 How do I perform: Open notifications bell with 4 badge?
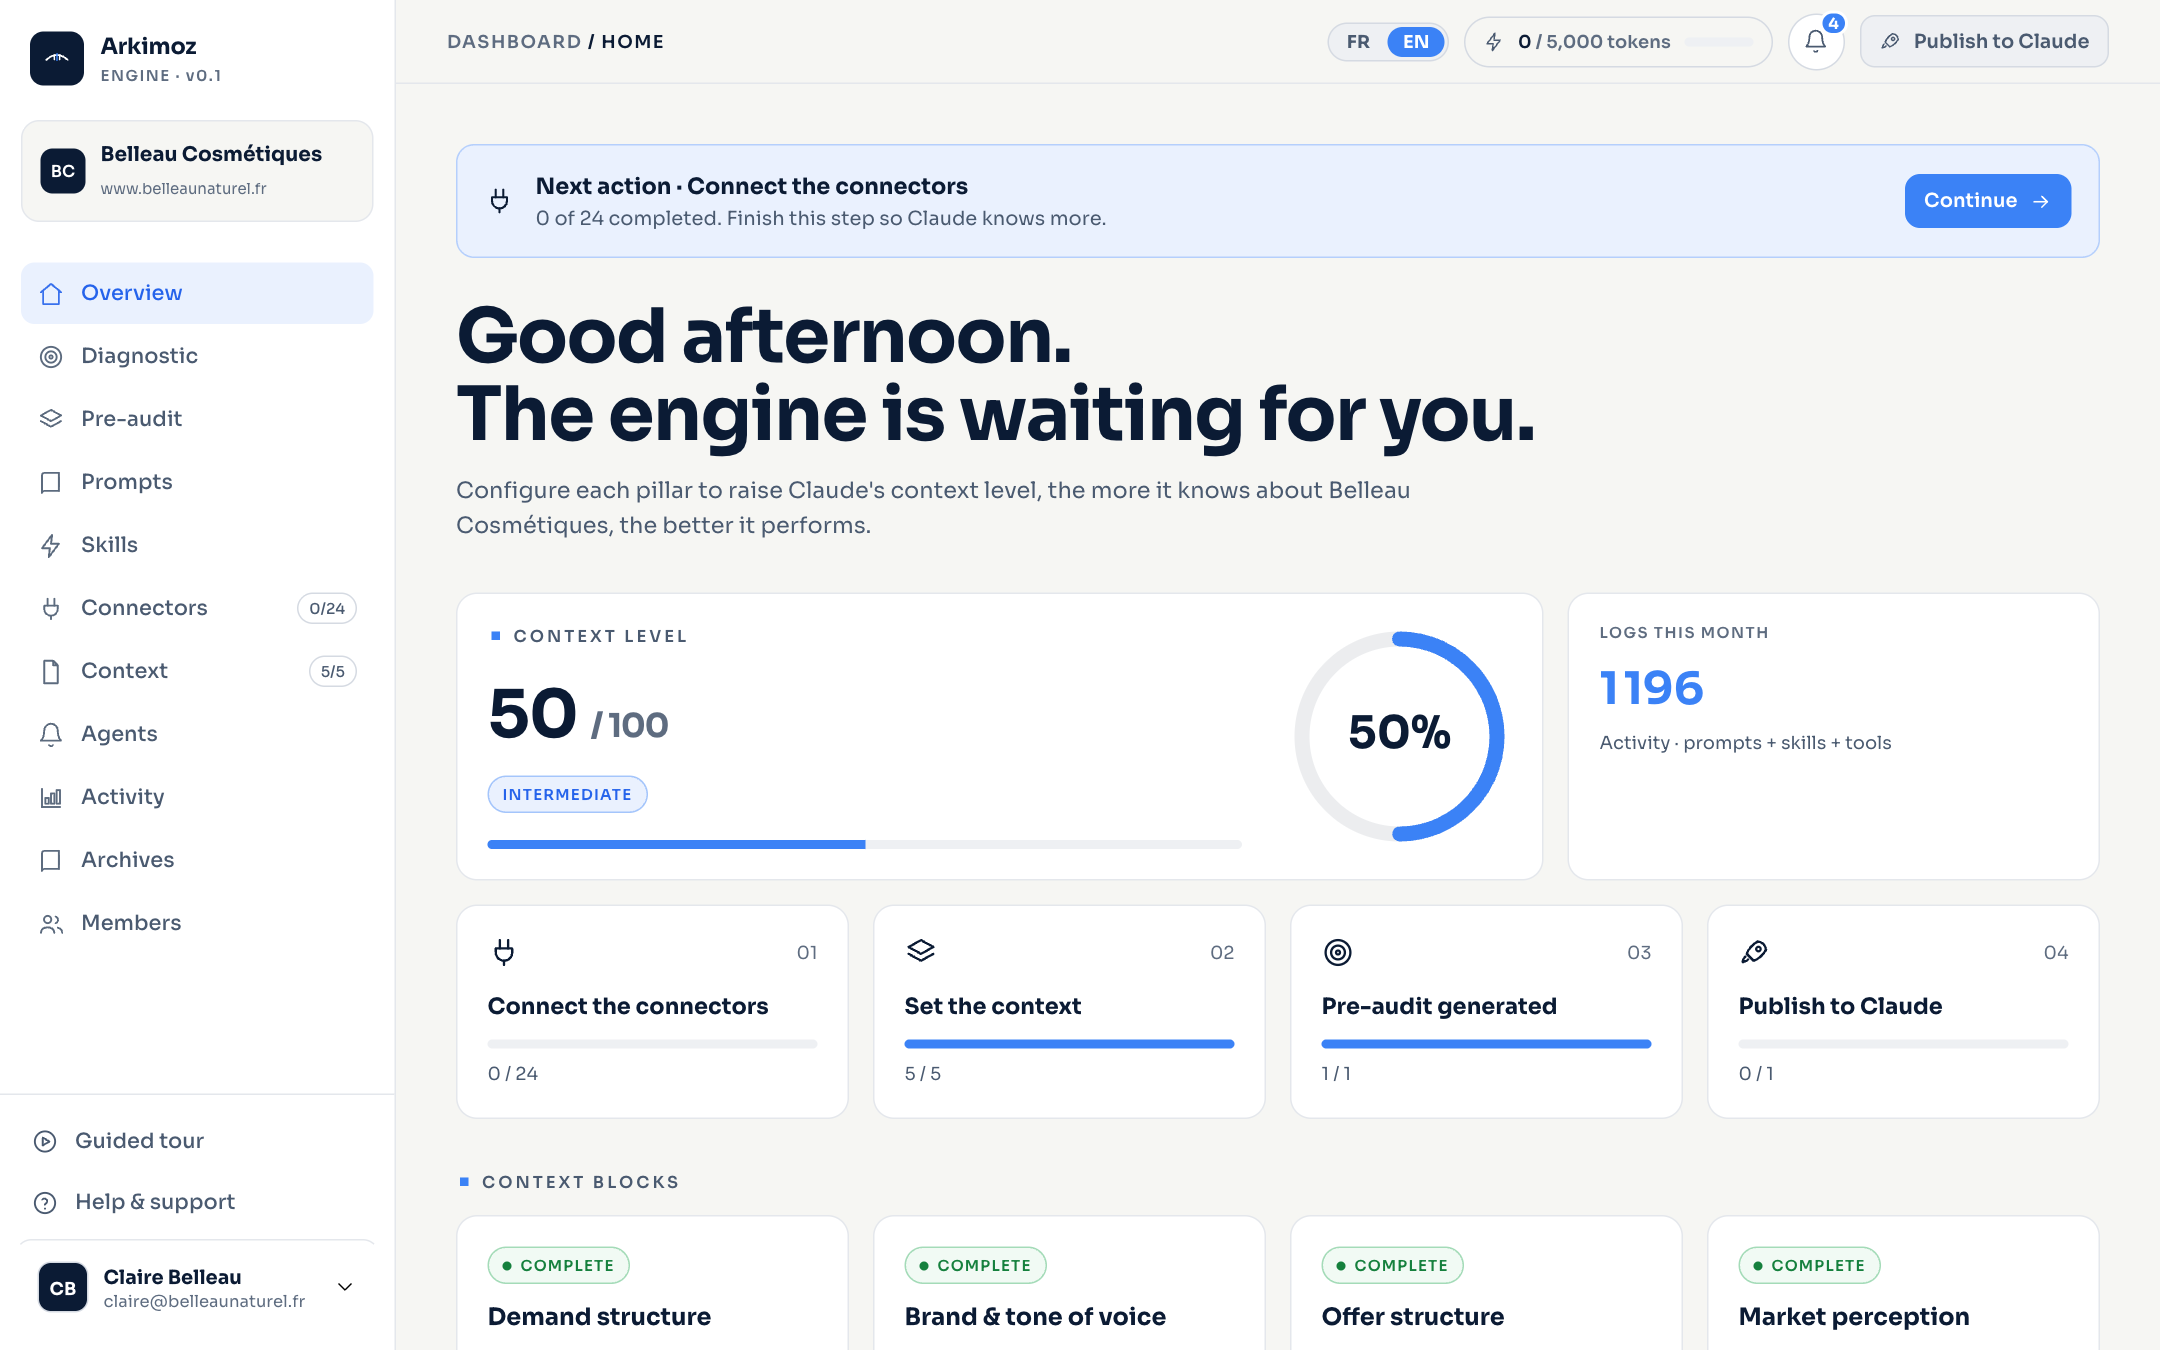pyautogui.click(x=1816, y=42)
